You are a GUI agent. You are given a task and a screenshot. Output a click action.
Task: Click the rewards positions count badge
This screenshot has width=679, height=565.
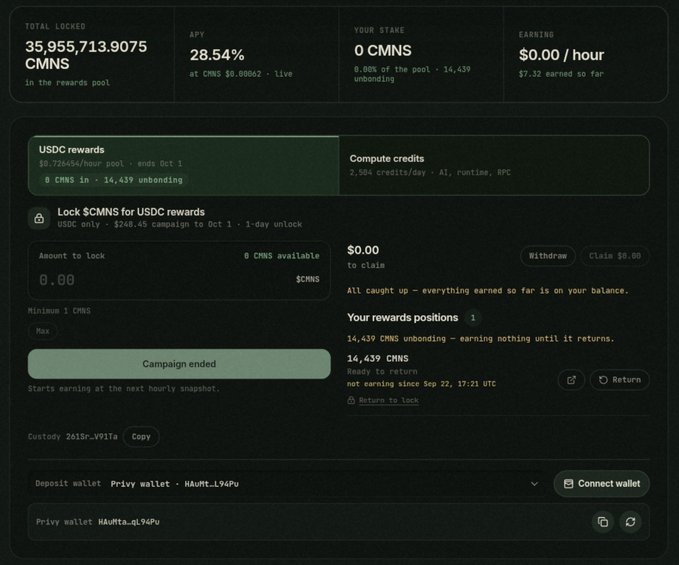(x=472, y=318)
